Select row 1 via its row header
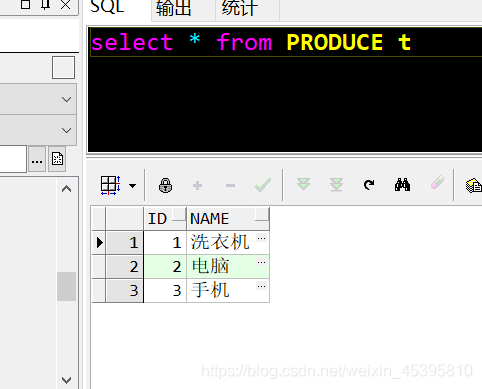Viewport: 482px width, 389px height. pos(124,242)
